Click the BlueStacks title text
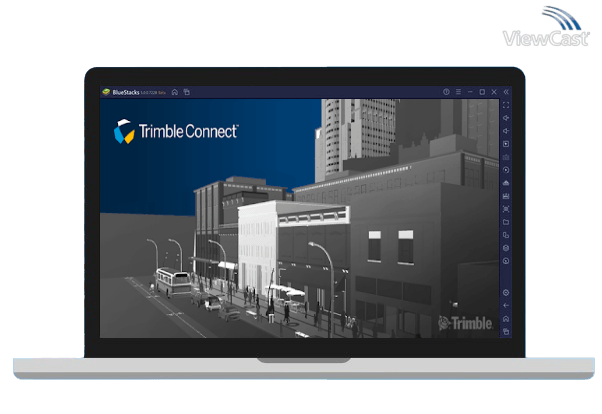This screenshot has width=602, height=414. point(126,92)
